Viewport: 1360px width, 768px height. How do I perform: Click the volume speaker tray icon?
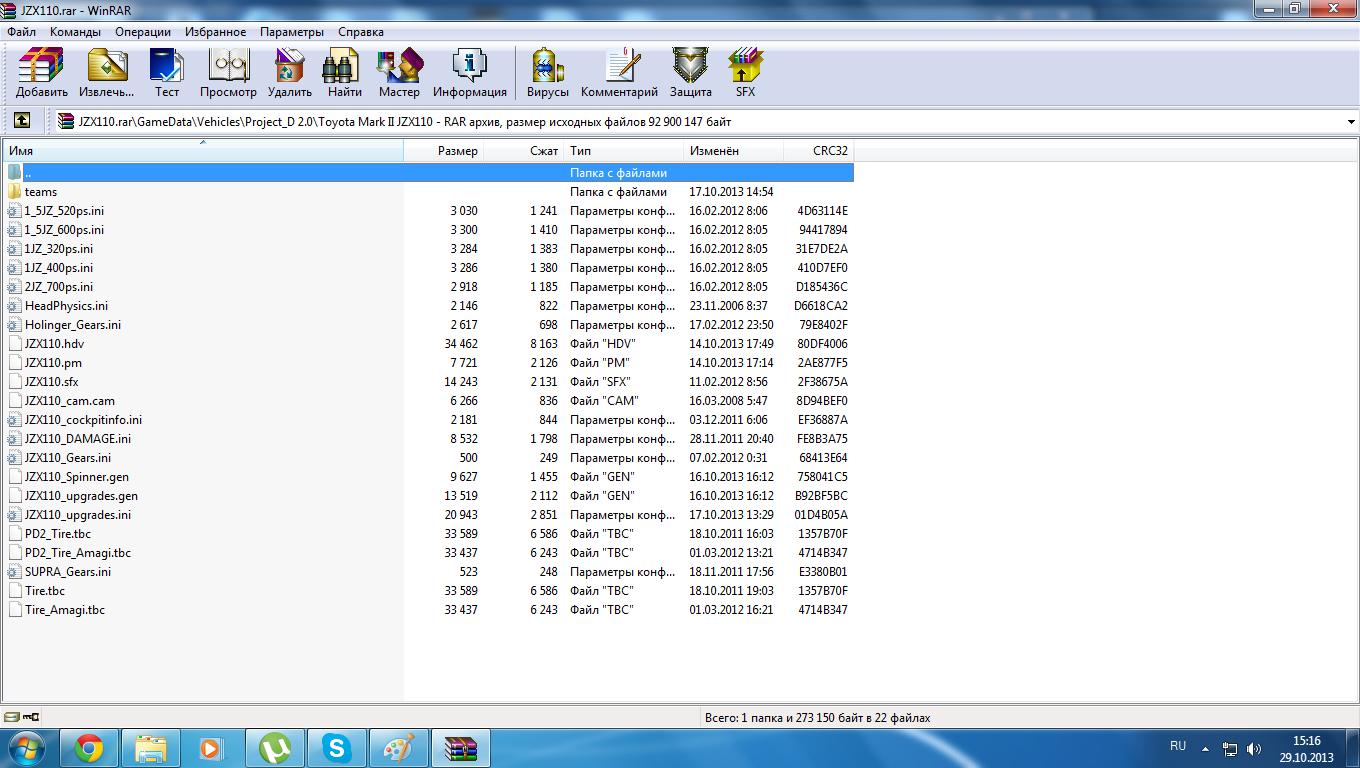point(1254,748)
